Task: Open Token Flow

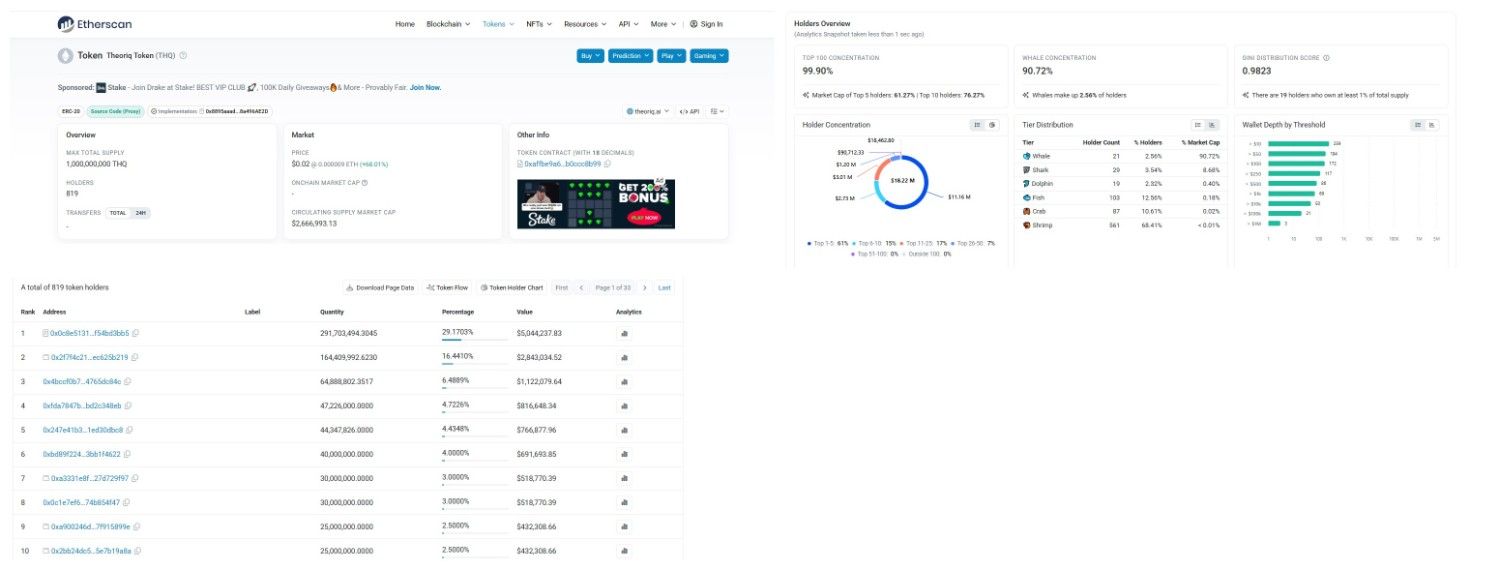Action: pos(447,288)
